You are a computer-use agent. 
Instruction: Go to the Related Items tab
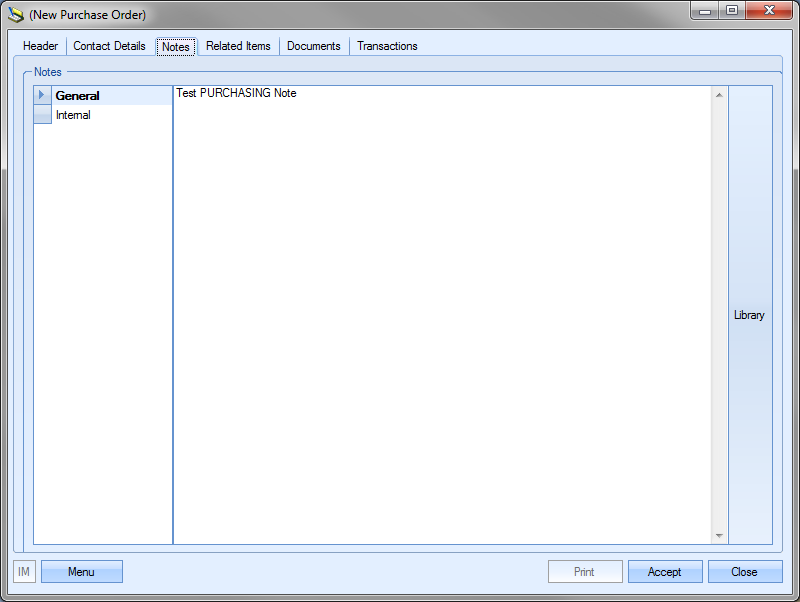tap(238, 46)
